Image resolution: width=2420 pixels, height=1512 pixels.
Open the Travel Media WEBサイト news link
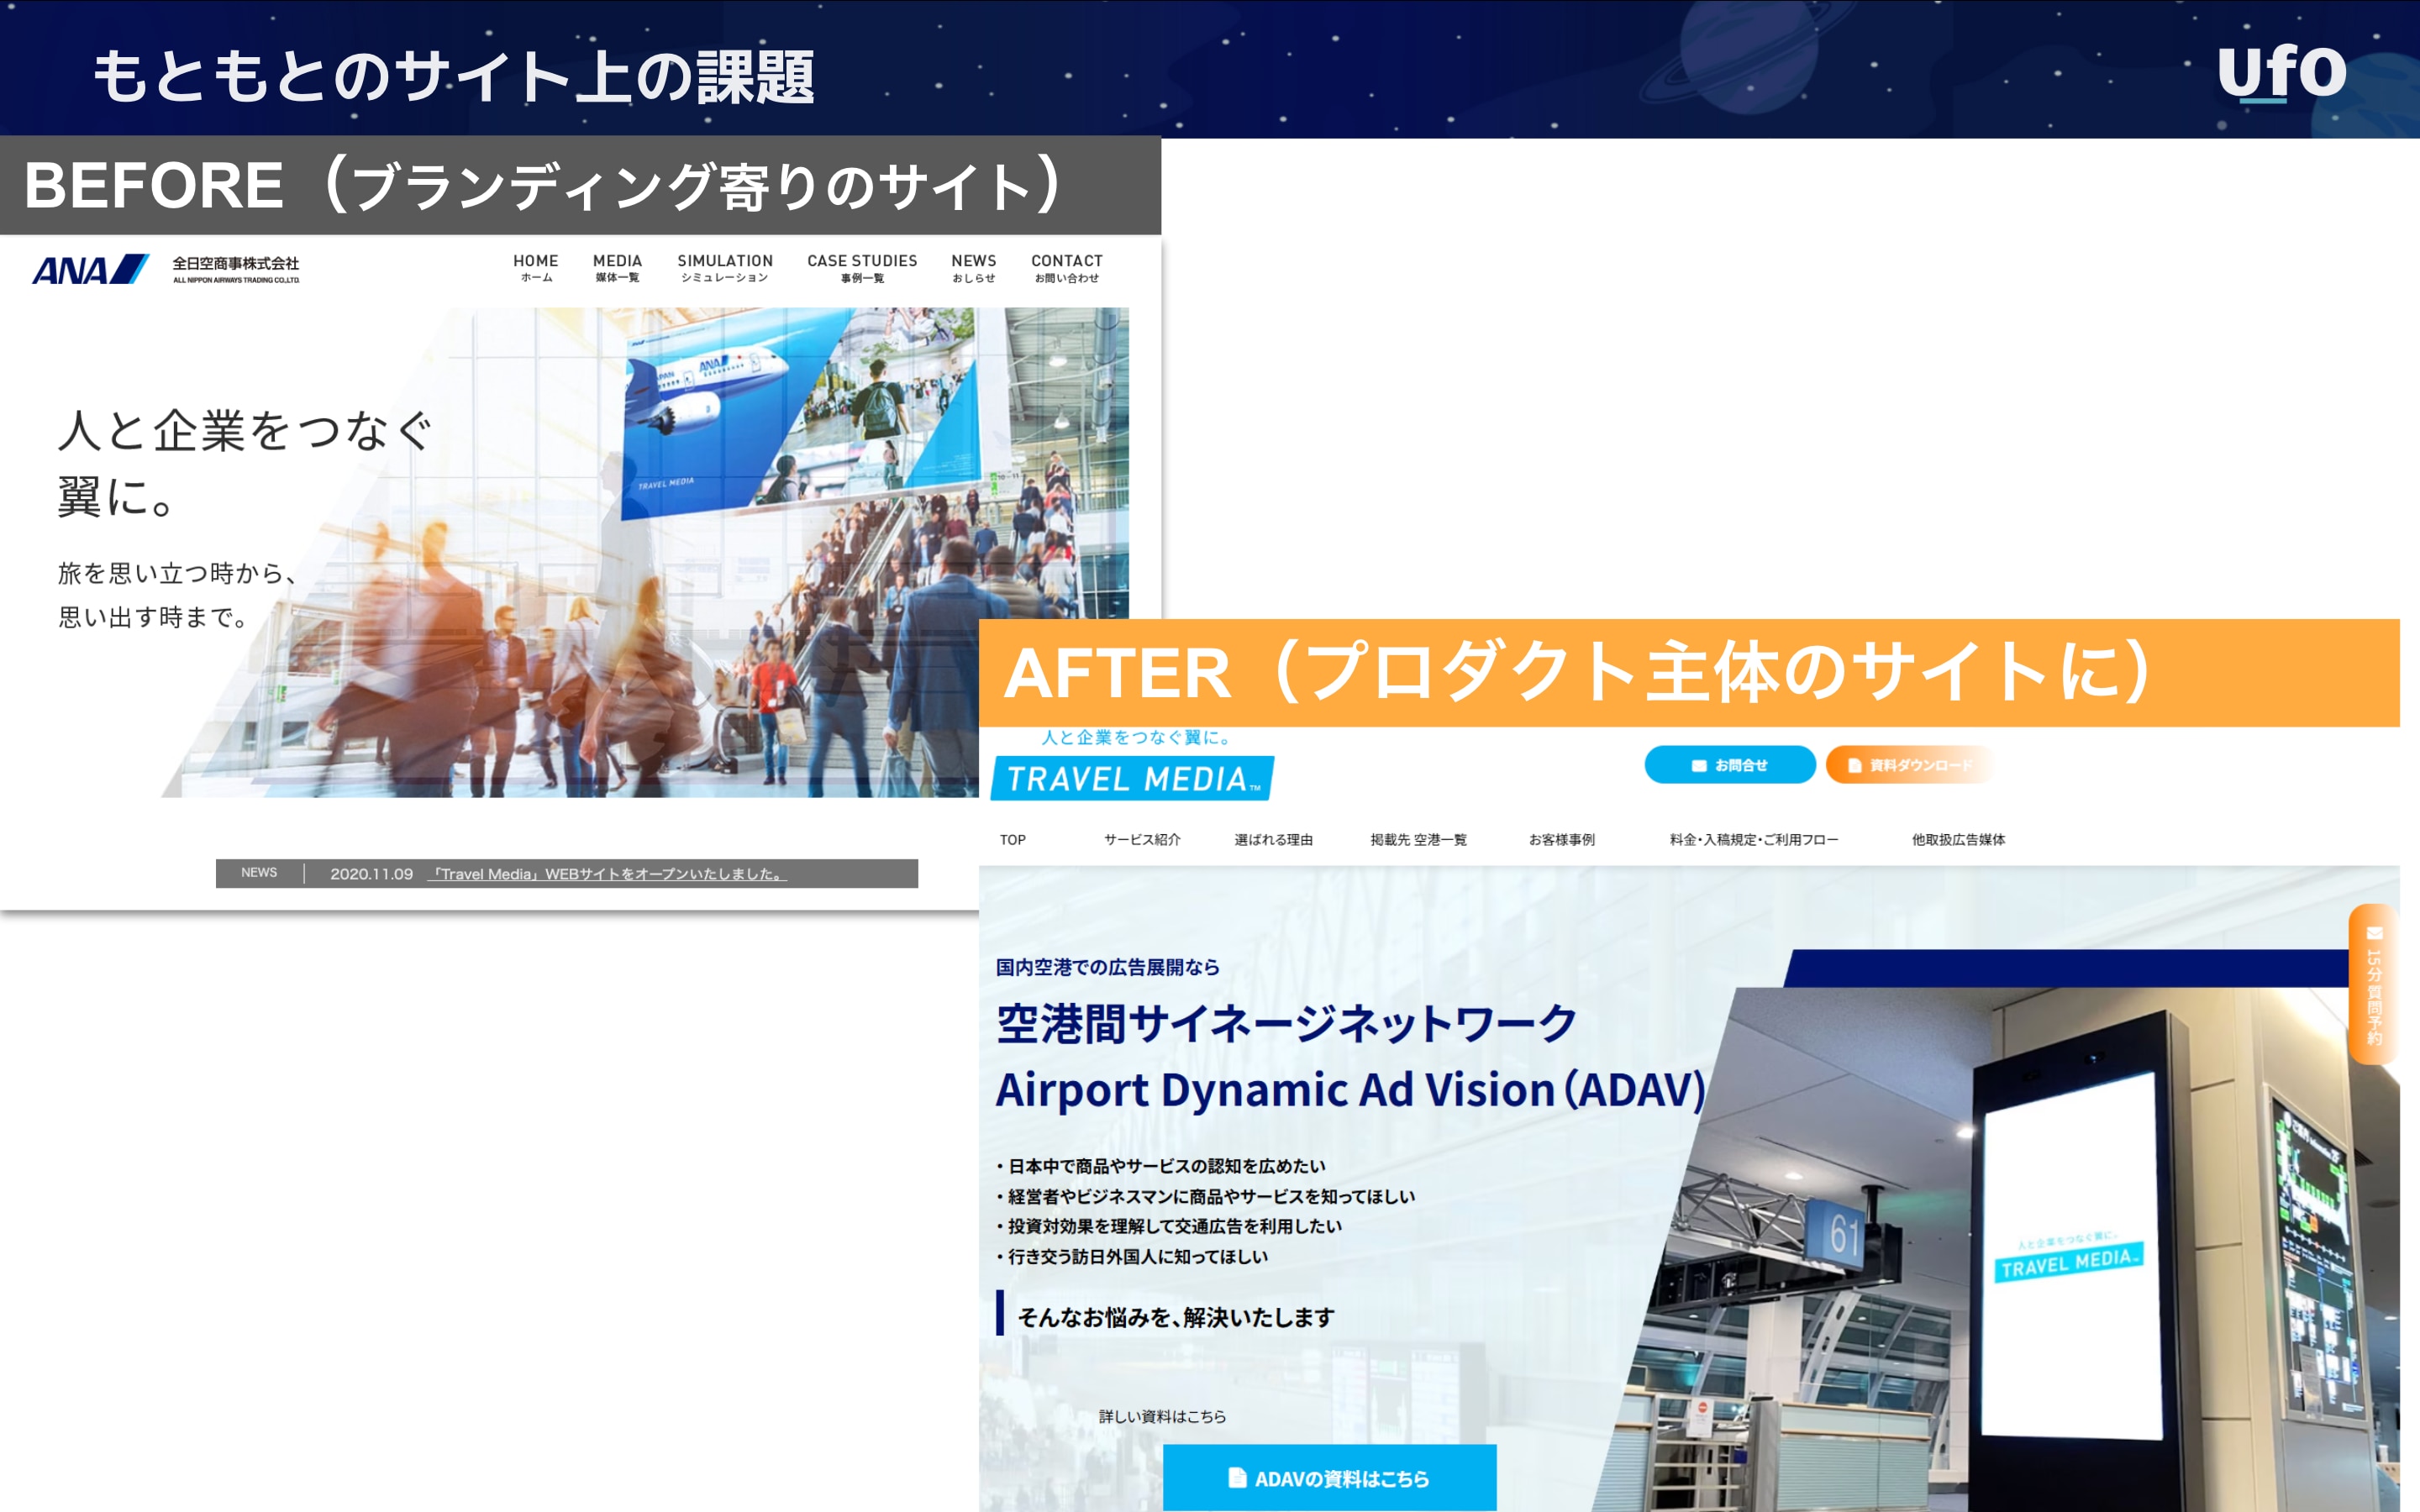(x=607, y=873)
